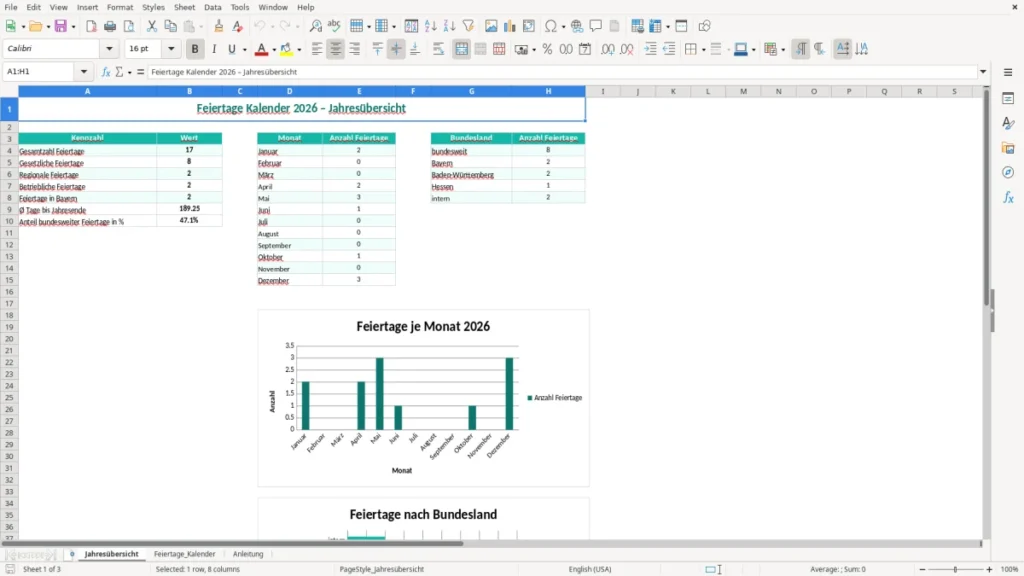Insert an image
Screen dimensions: 1024x576
click(491, 26)
